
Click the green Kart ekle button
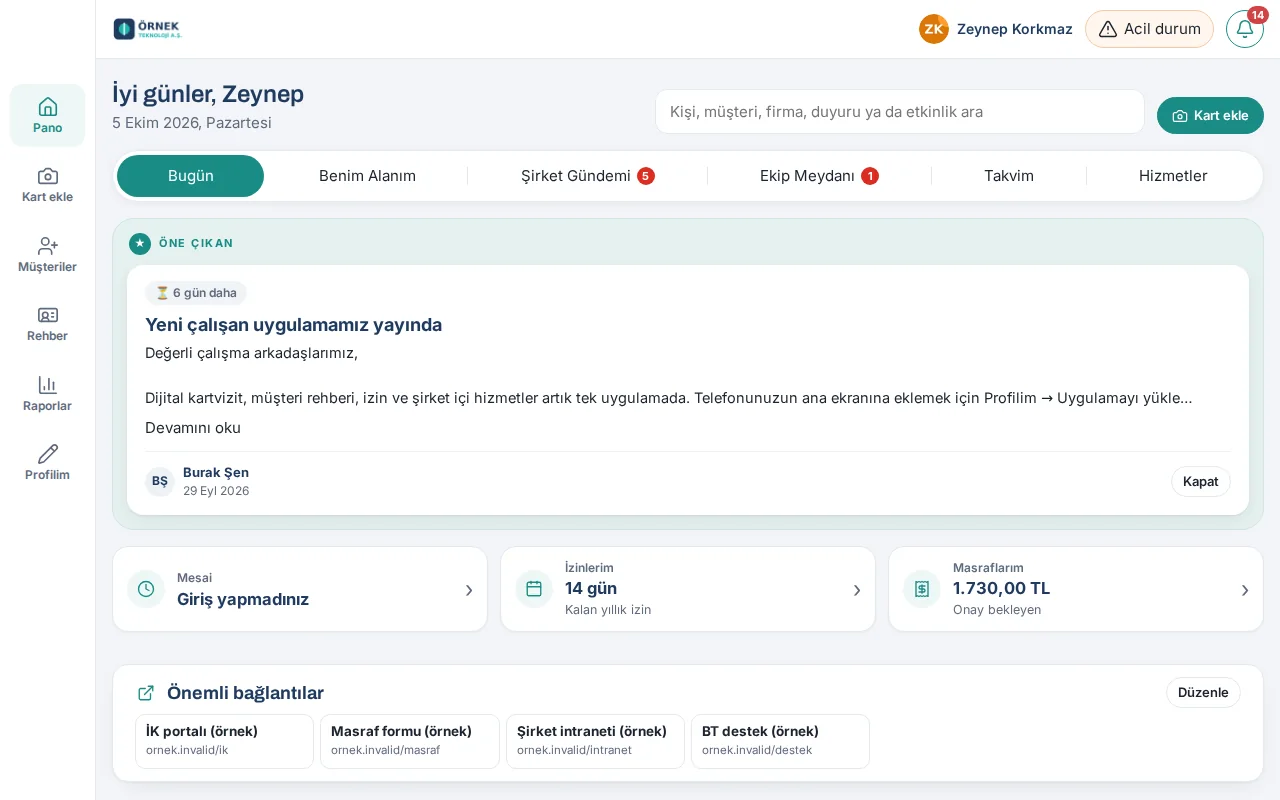coord(1210,115)
